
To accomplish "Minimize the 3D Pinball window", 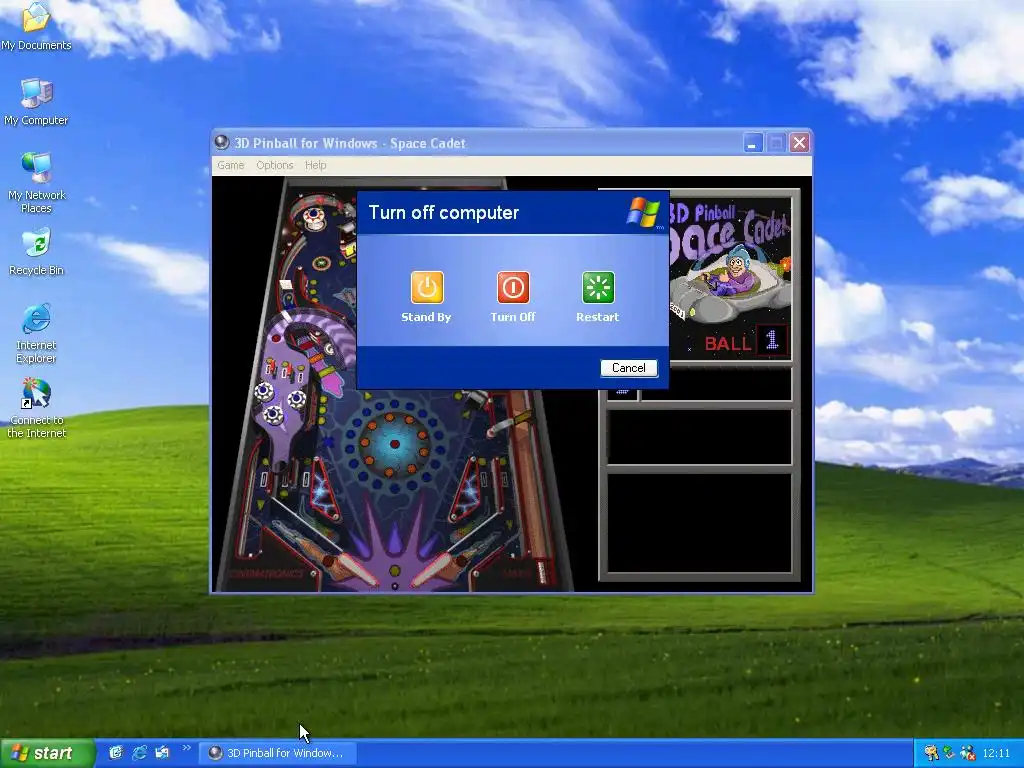I will tap(752, 142).
